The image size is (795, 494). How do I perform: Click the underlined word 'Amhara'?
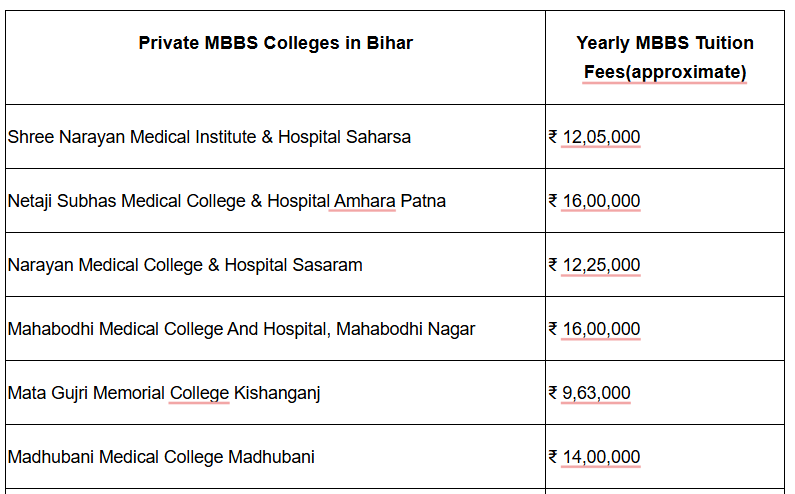point(365,201)
